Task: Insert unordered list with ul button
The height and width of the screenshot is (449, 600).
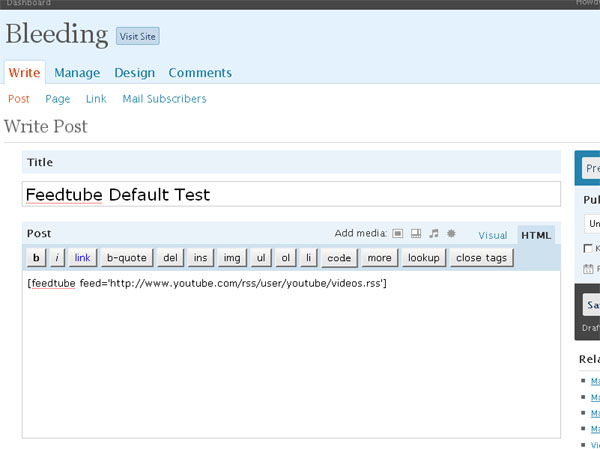Action: pos(261,258)
